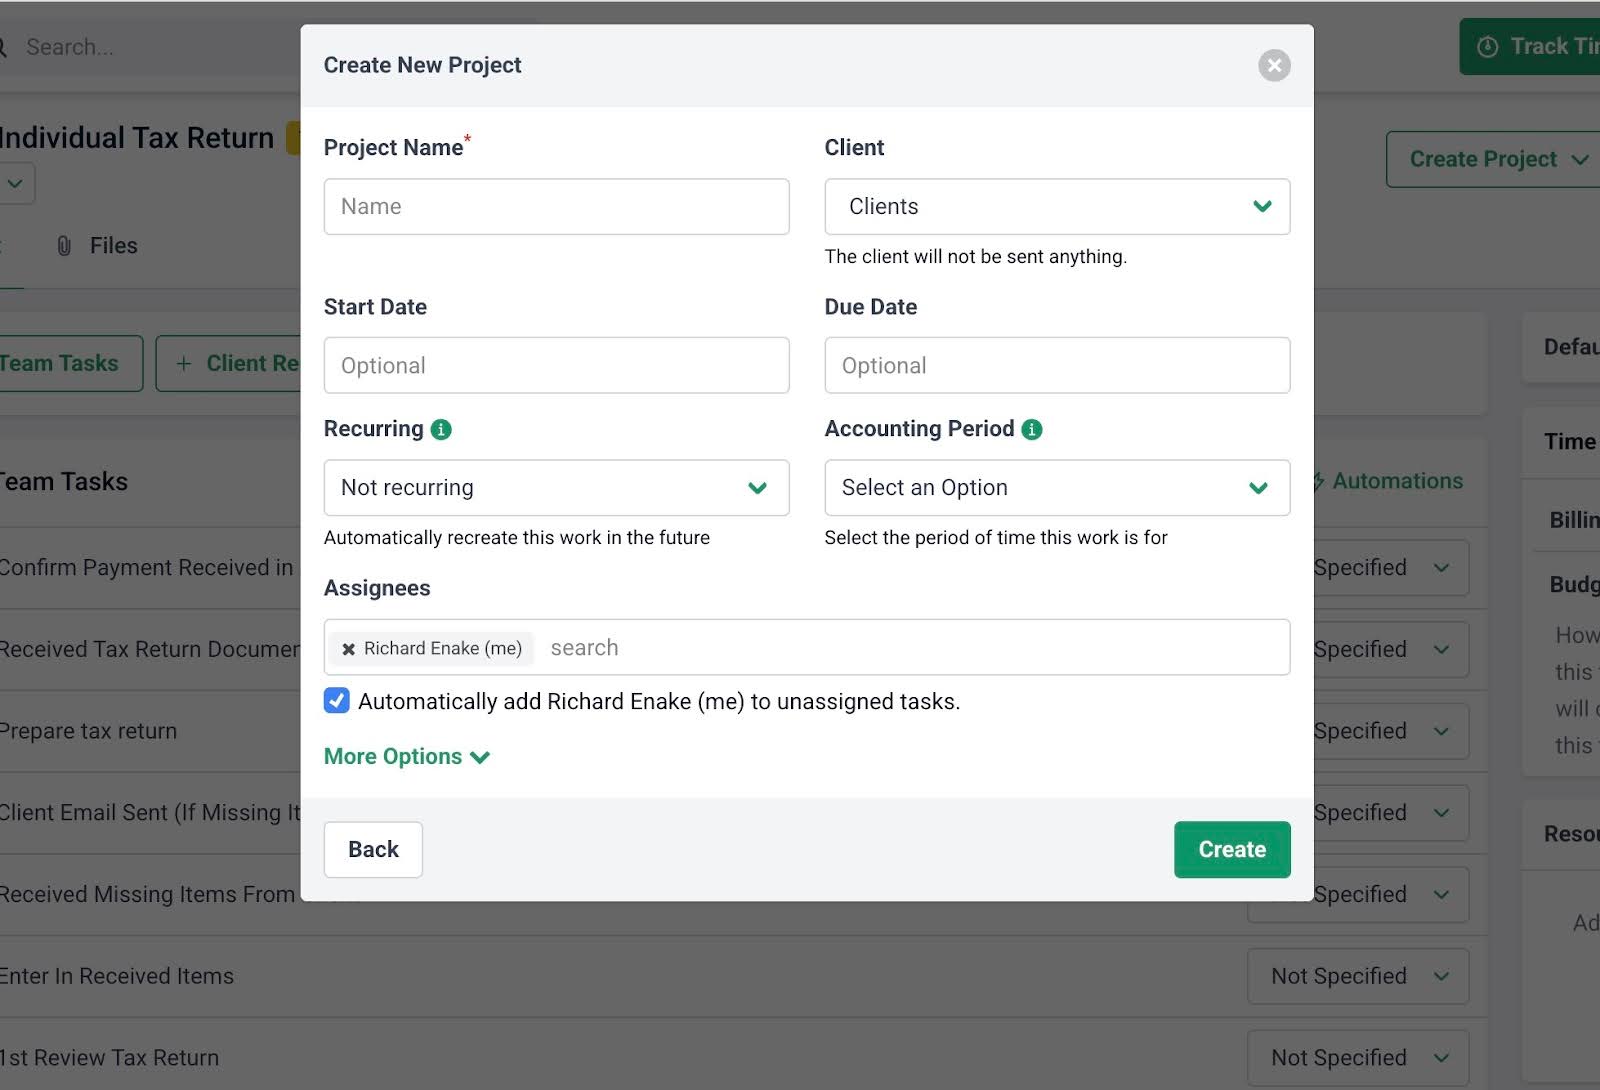Open the Accounting Period Select an Option dropdown
This screenshot has width=1600, height=1090.
pos(1057,488)
